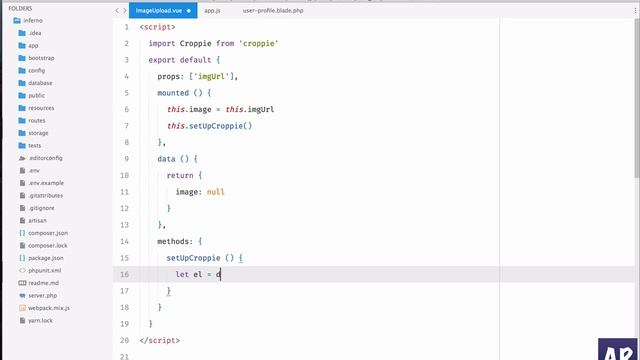Click the 'setUpCroppie () {' method line
This screenshot has width=640, height=360.
204,258
